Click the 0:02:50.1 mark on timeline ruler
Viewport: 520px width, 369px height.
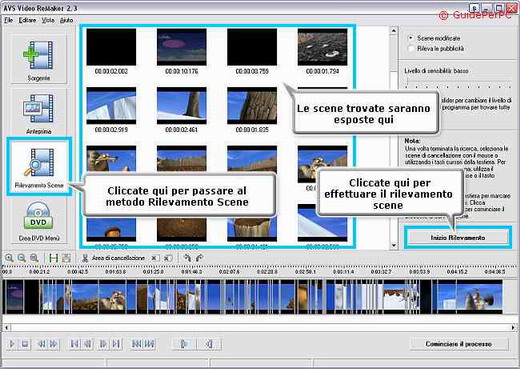305,272
